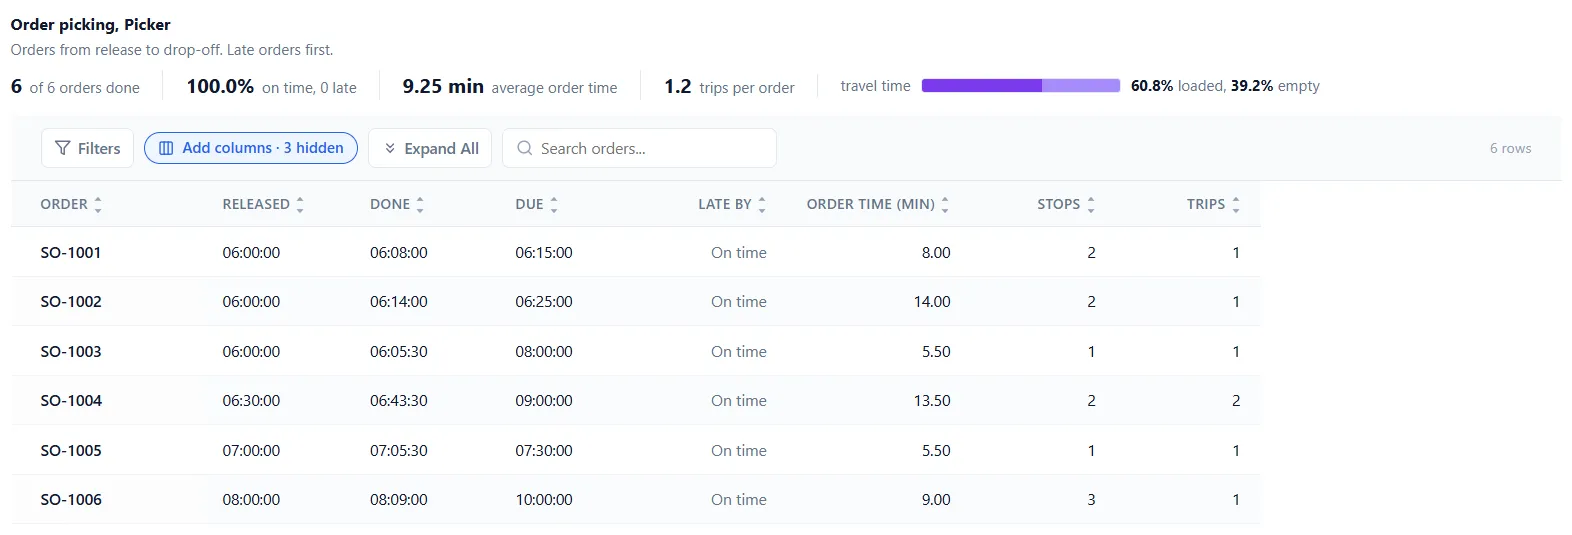Click the ORDER column header label
Screen dimensions: 1572x535
pyautogui.click(x=64, y=204)
